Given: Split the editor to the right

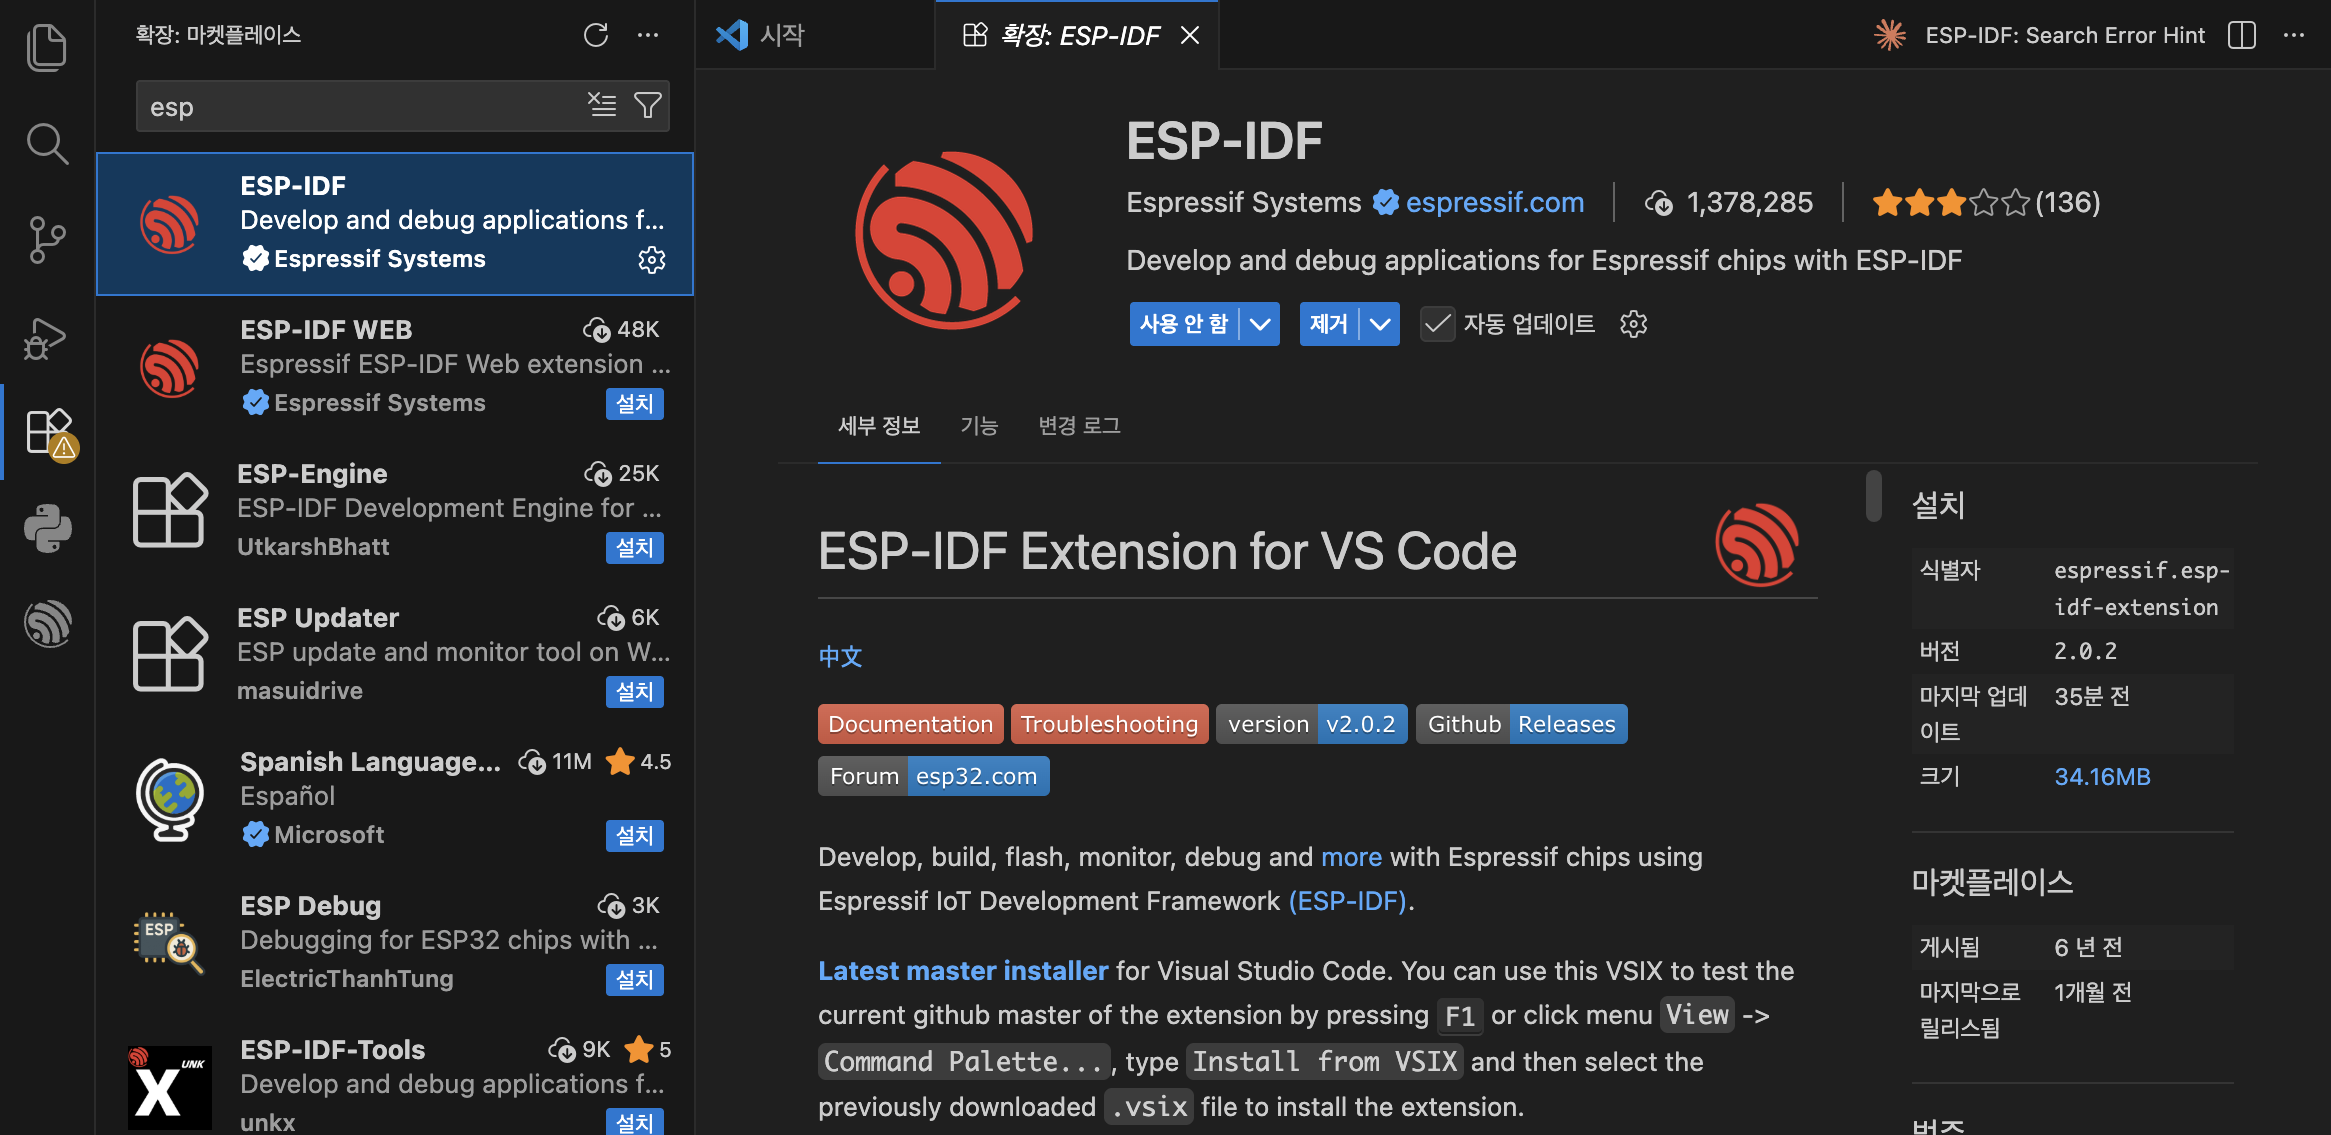Looking at the screenshot, I should coord(2242,36).
